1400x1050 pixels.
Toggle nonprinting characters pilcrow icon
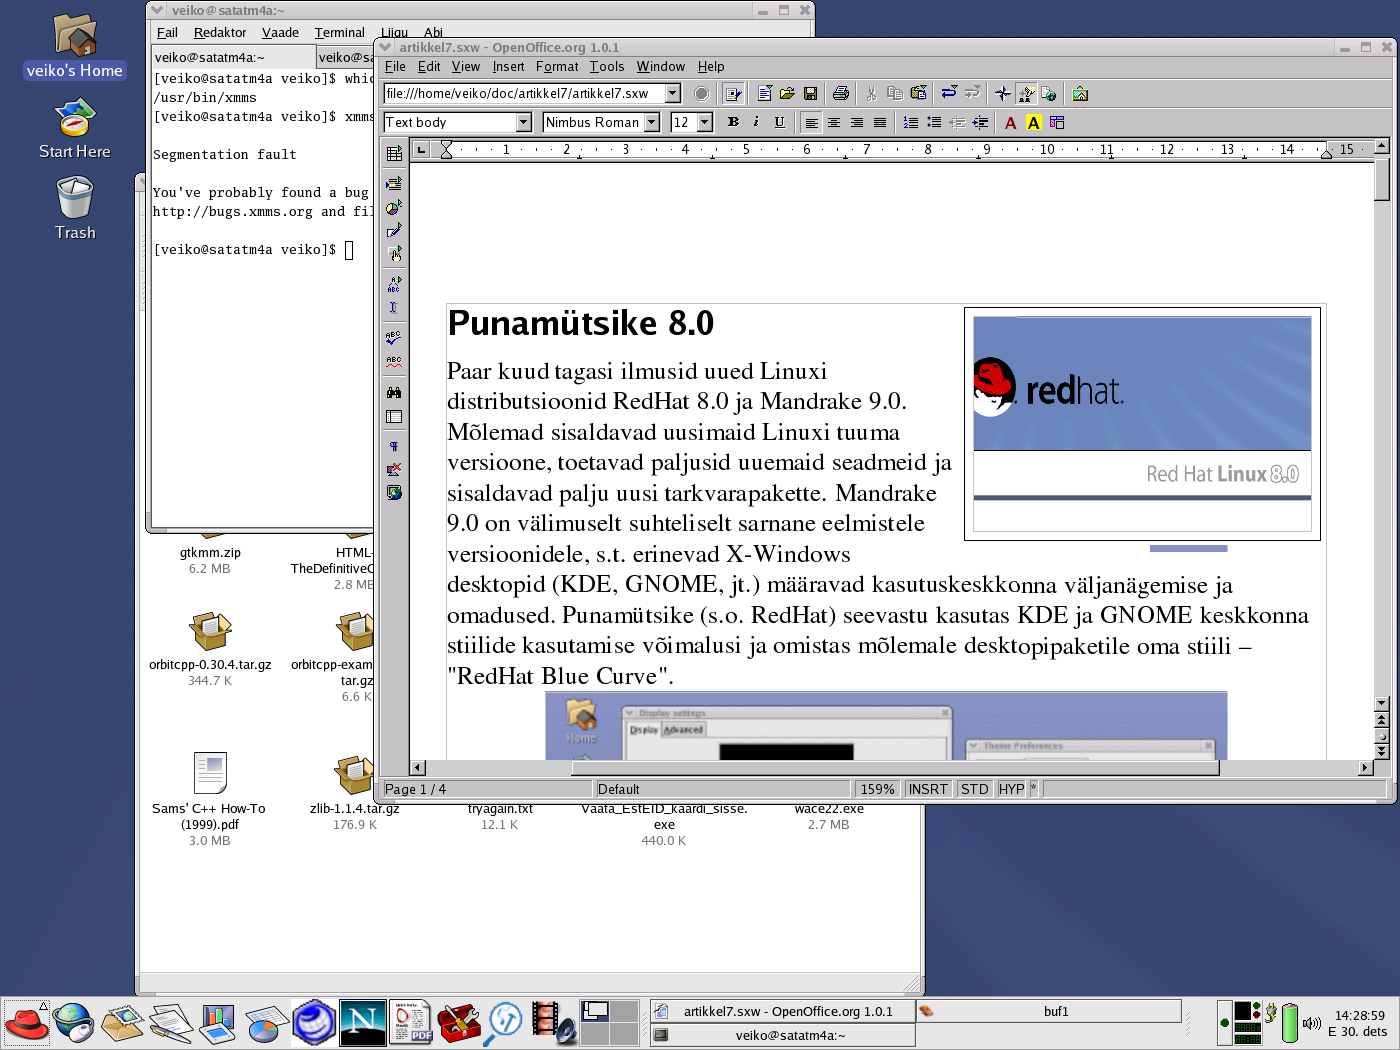pos(394,446)
